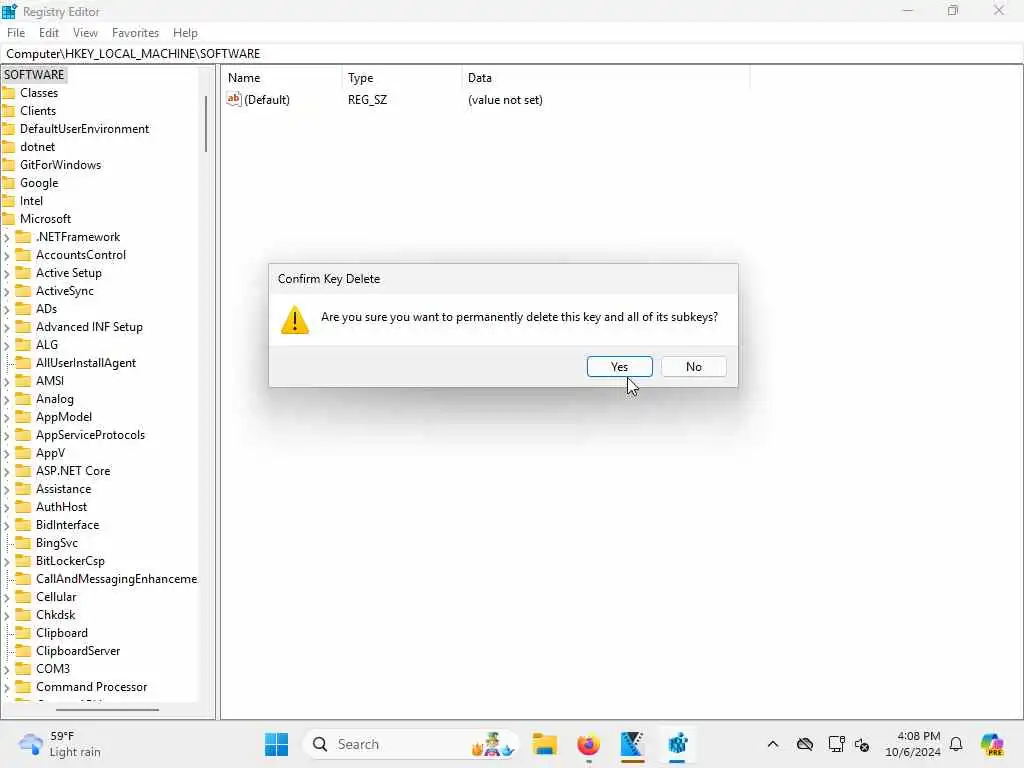
Task: Click the Registry Editor taskbar icon
Action: pyautogui.click(x=677, y=744)
